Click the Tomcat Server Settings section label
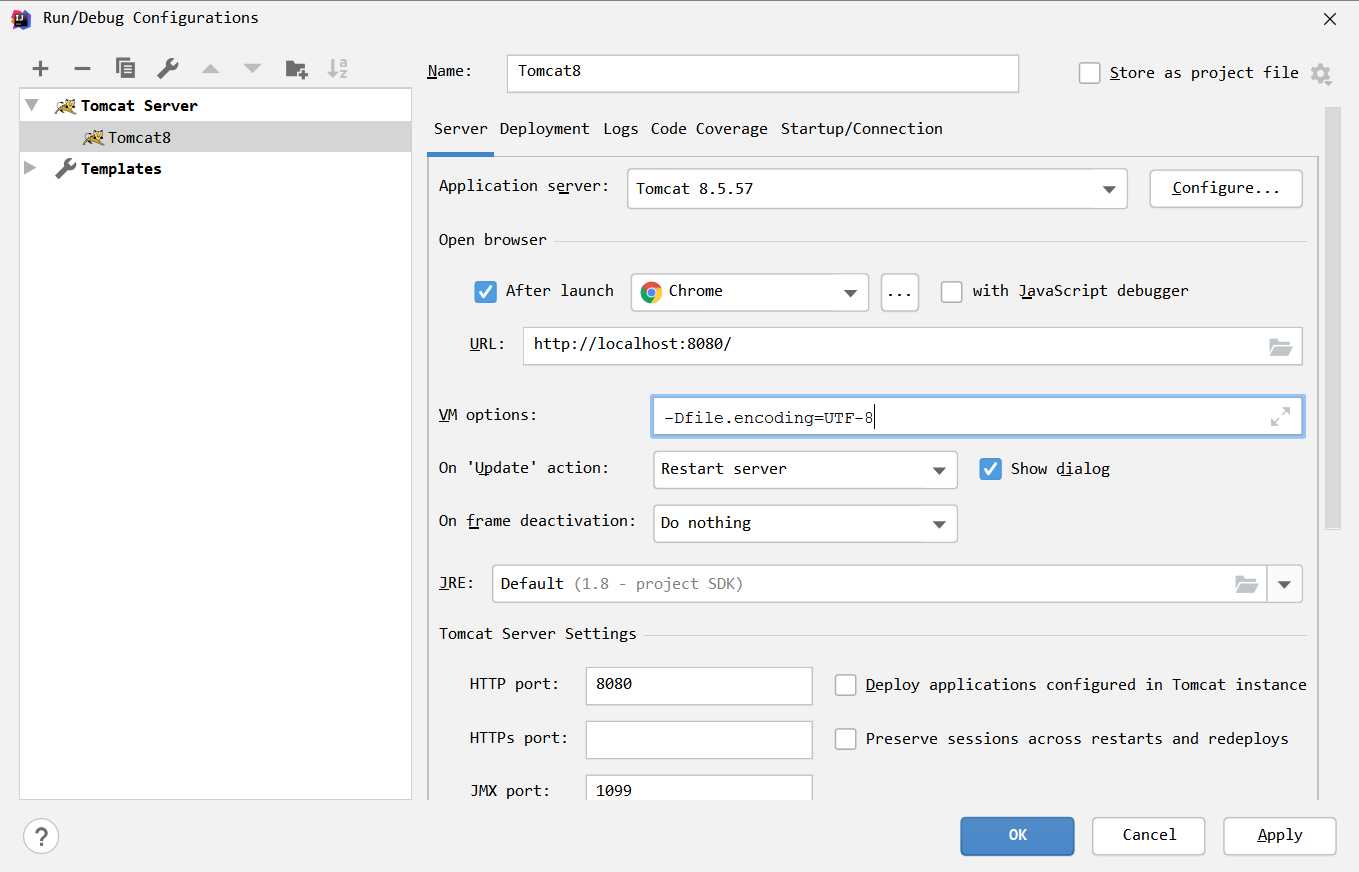Screen dimensions: 1359x872 tap(538, 634)
